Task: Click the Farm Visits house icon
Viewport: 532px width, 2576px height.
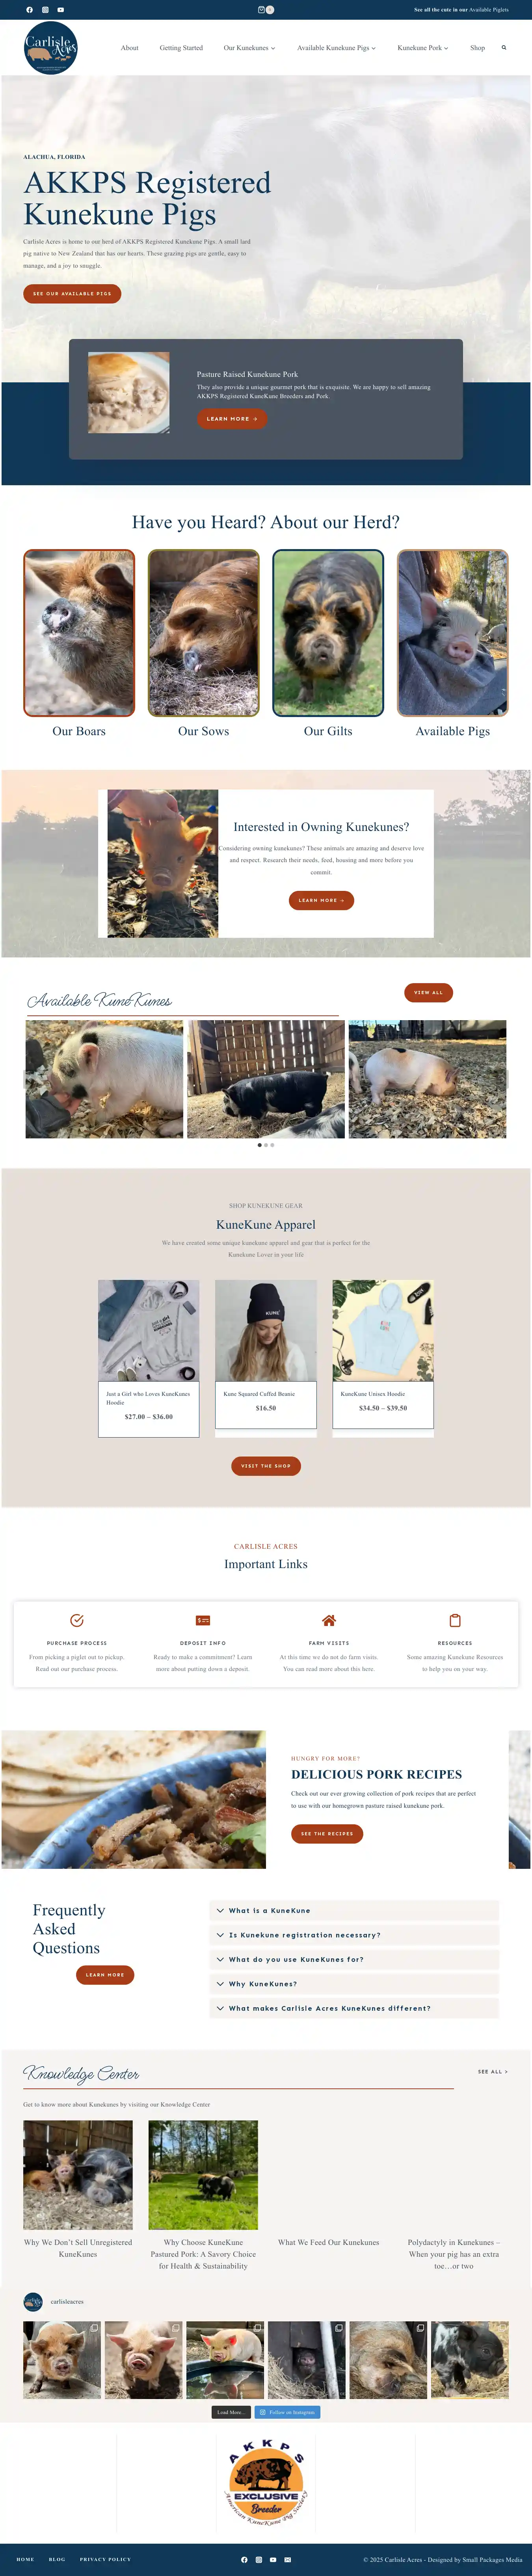Action: point(329,1620)
